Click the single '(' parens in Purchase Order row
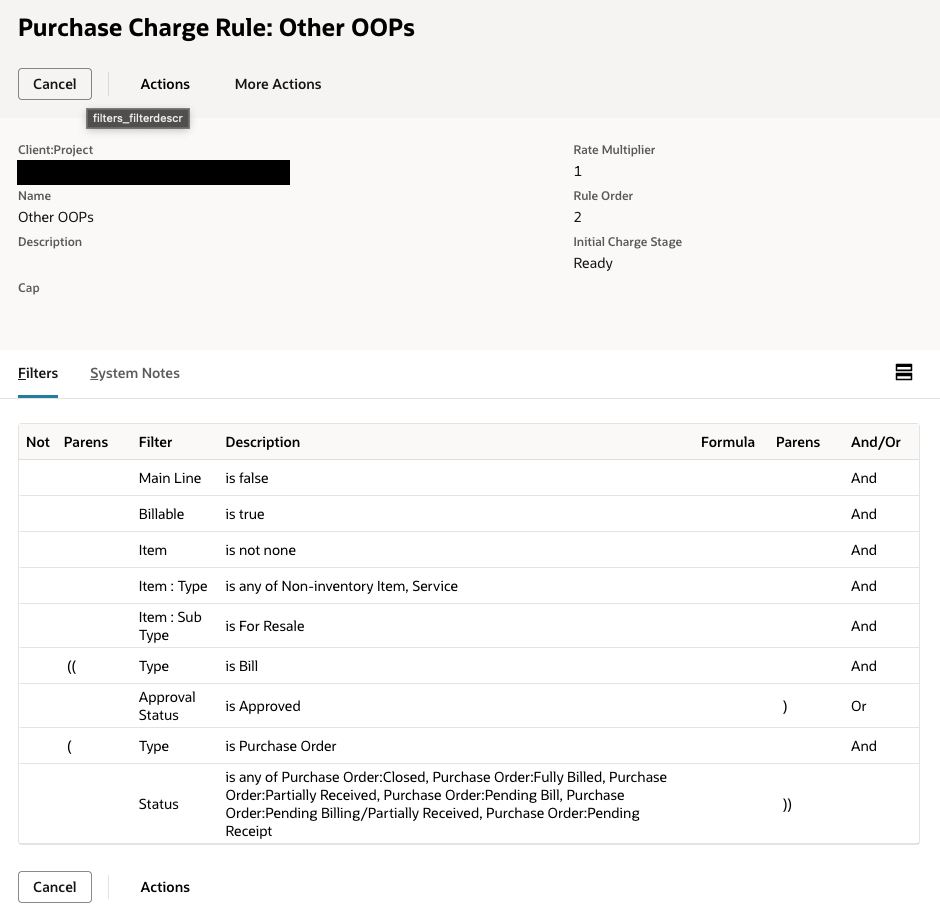 coord(70,746)
